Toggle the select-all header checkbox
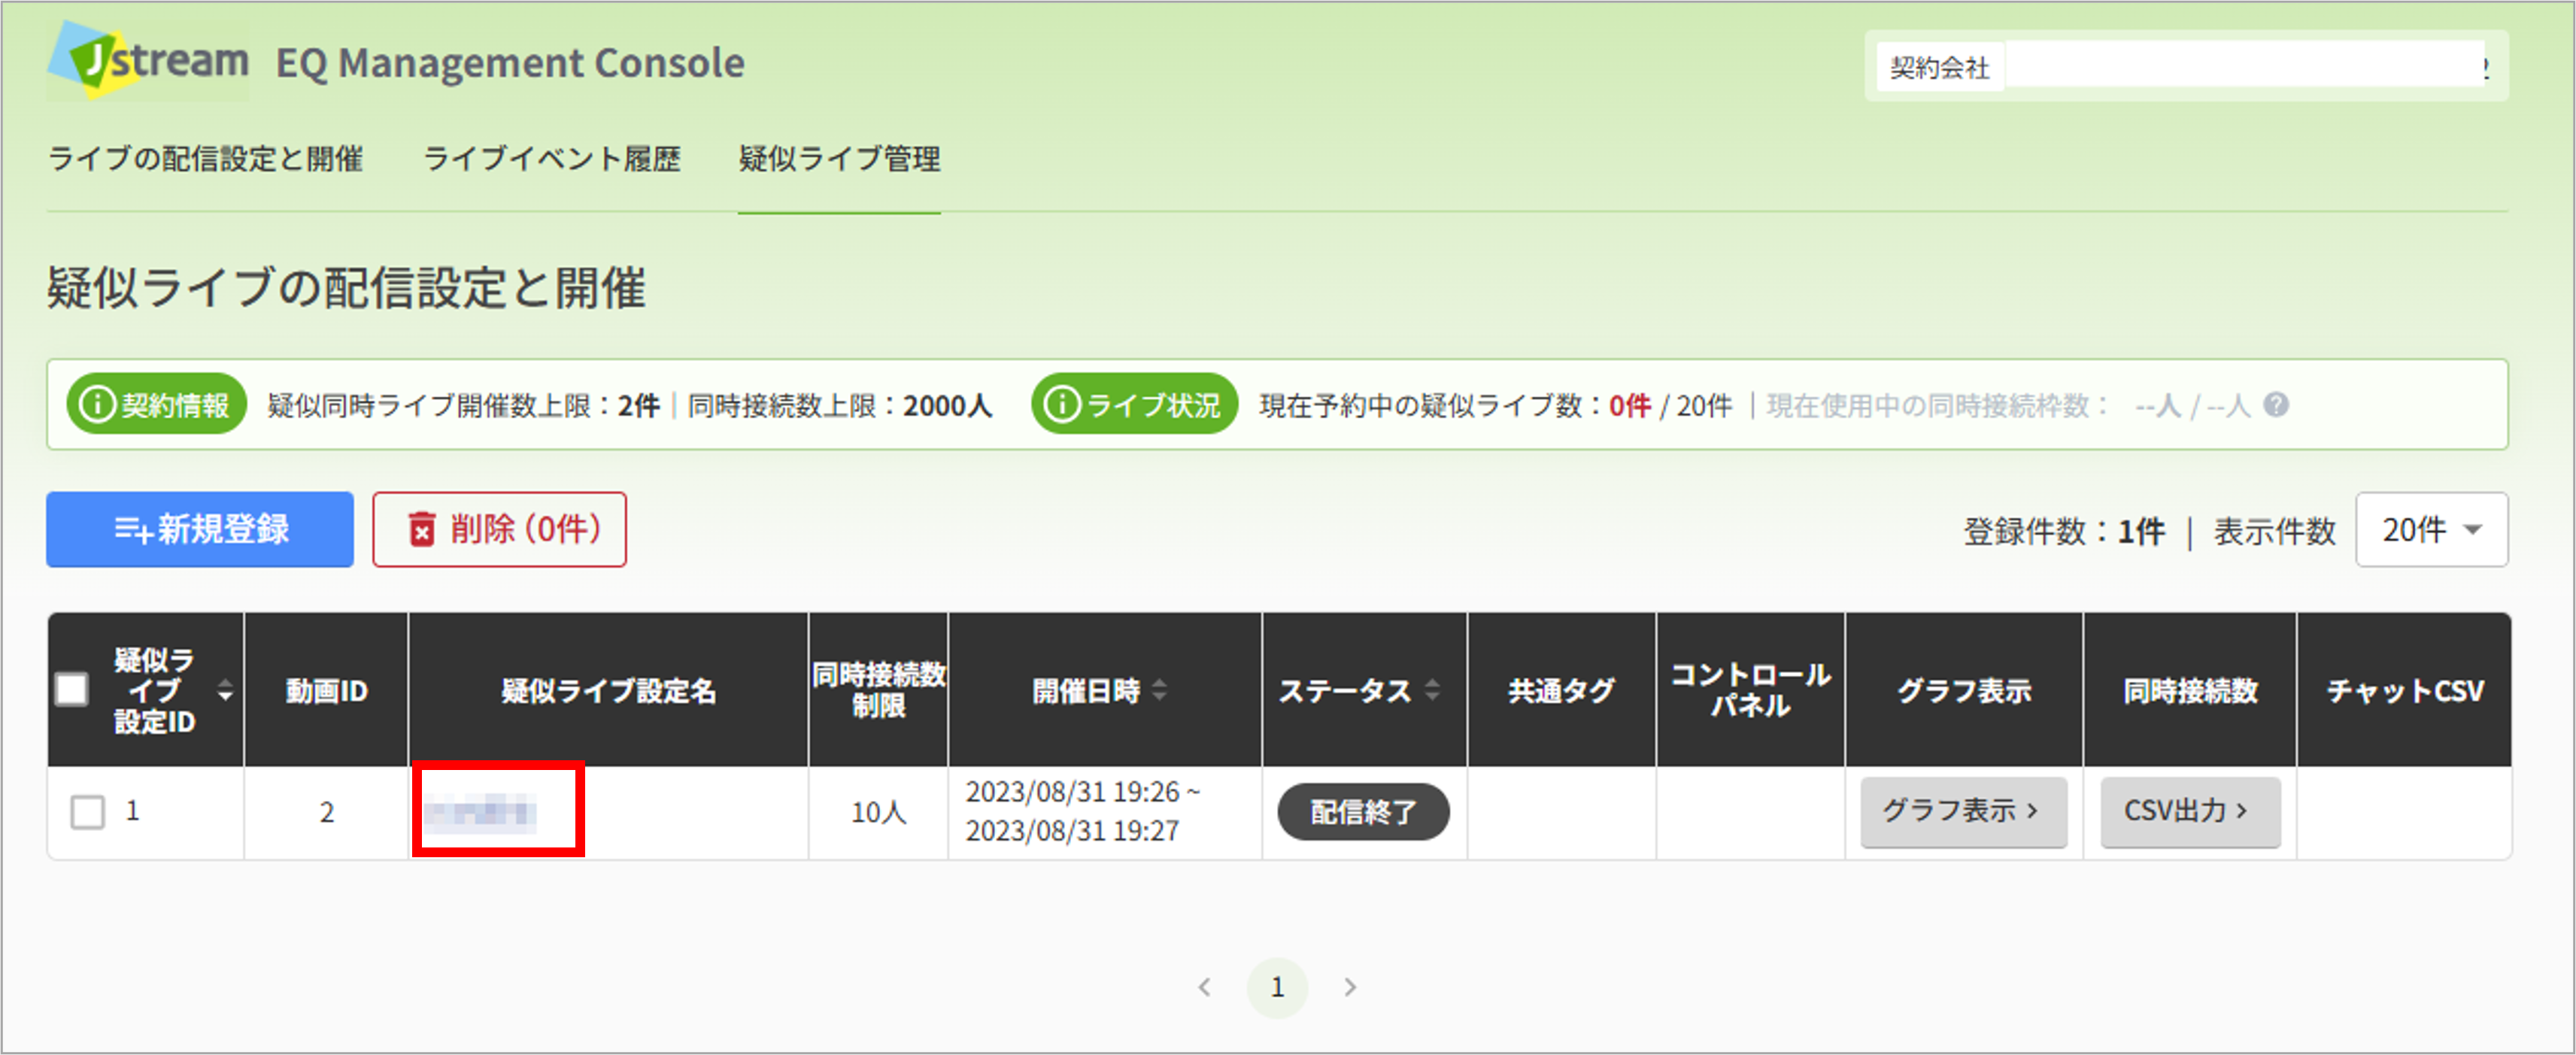This screenshot has width=2576, height=1055. click(x=72, y=689)
